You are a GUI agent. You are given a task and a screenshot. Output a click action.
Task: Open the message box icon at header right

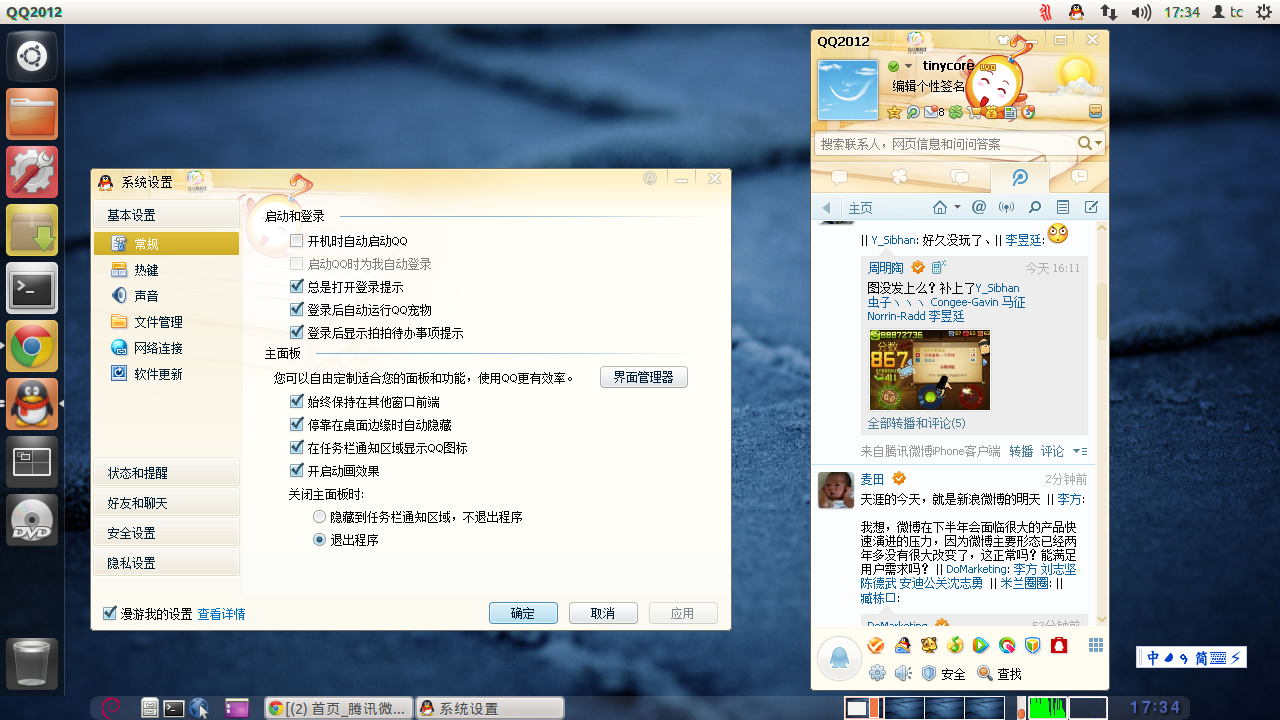pyautogui.click(x=1095, y=111)
